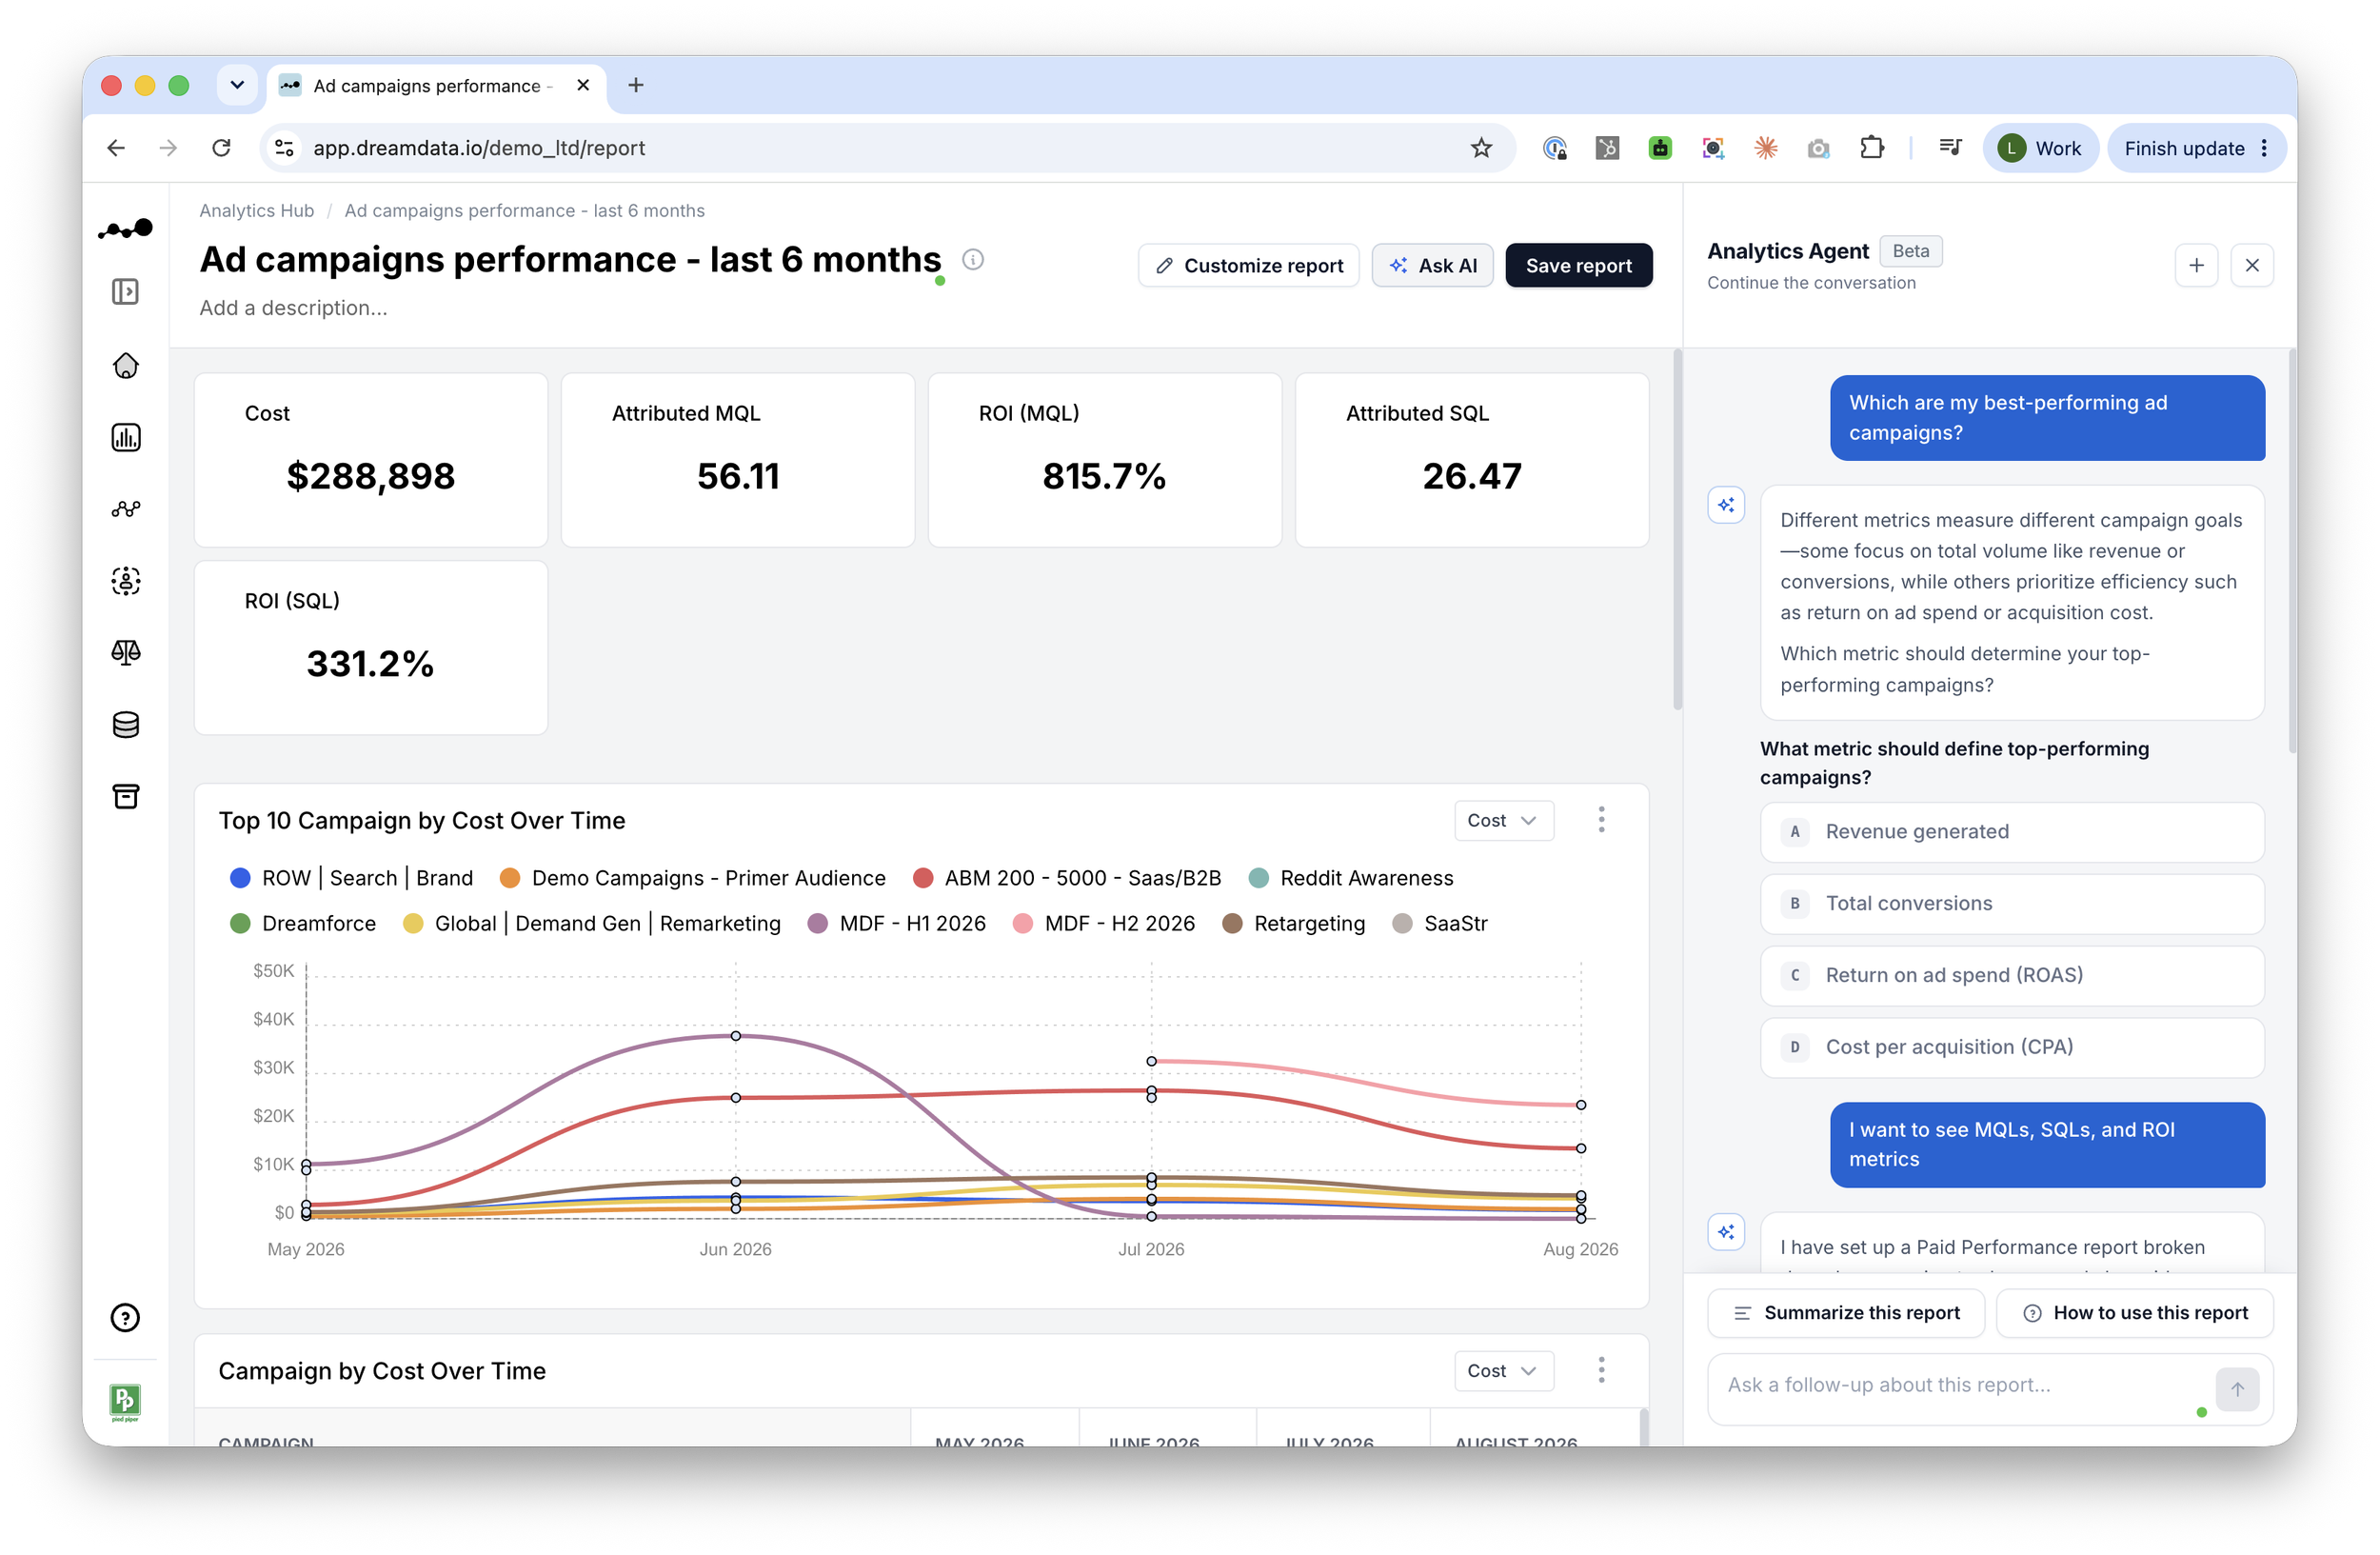Open Cost dropdown on Campaign by Cost table

pyautogui.click(x=1503, y=1371)
